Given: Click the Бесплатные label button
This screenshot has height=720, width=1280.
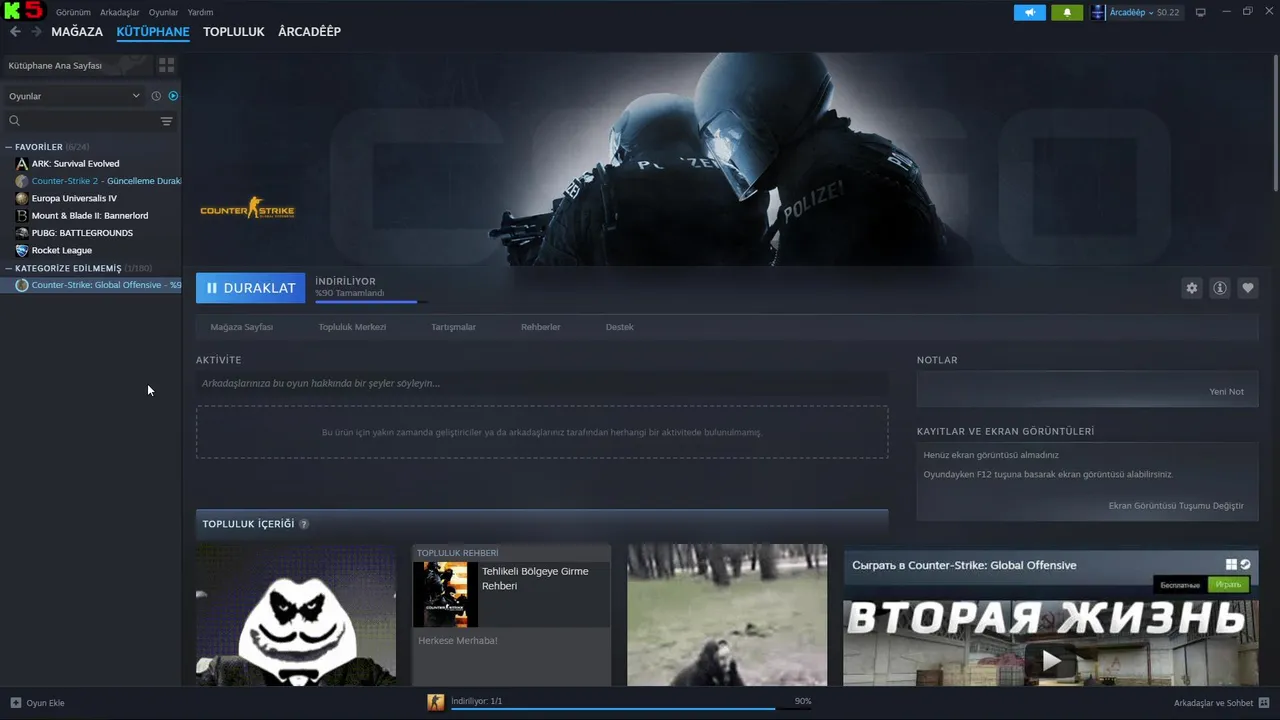Looking at the screenshot, I should coord(1180,584).
